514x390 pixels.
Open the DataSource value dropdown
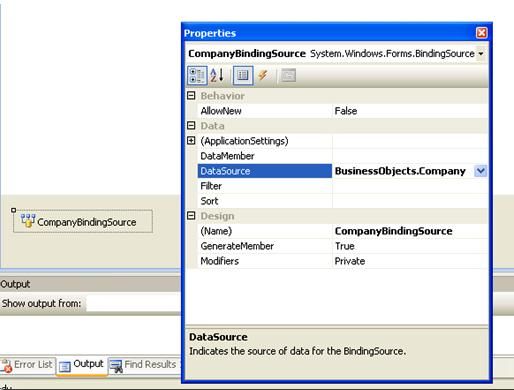(480, 171)
